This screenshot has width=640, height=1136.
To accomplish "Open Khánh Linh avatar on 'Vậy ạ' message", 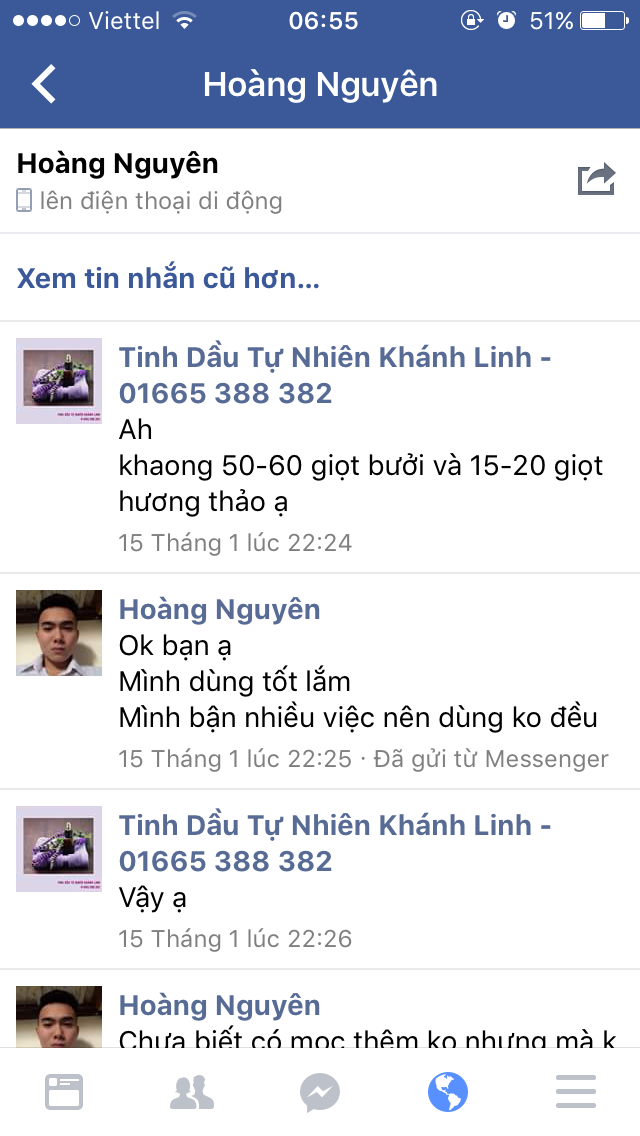I will point(59,849).
